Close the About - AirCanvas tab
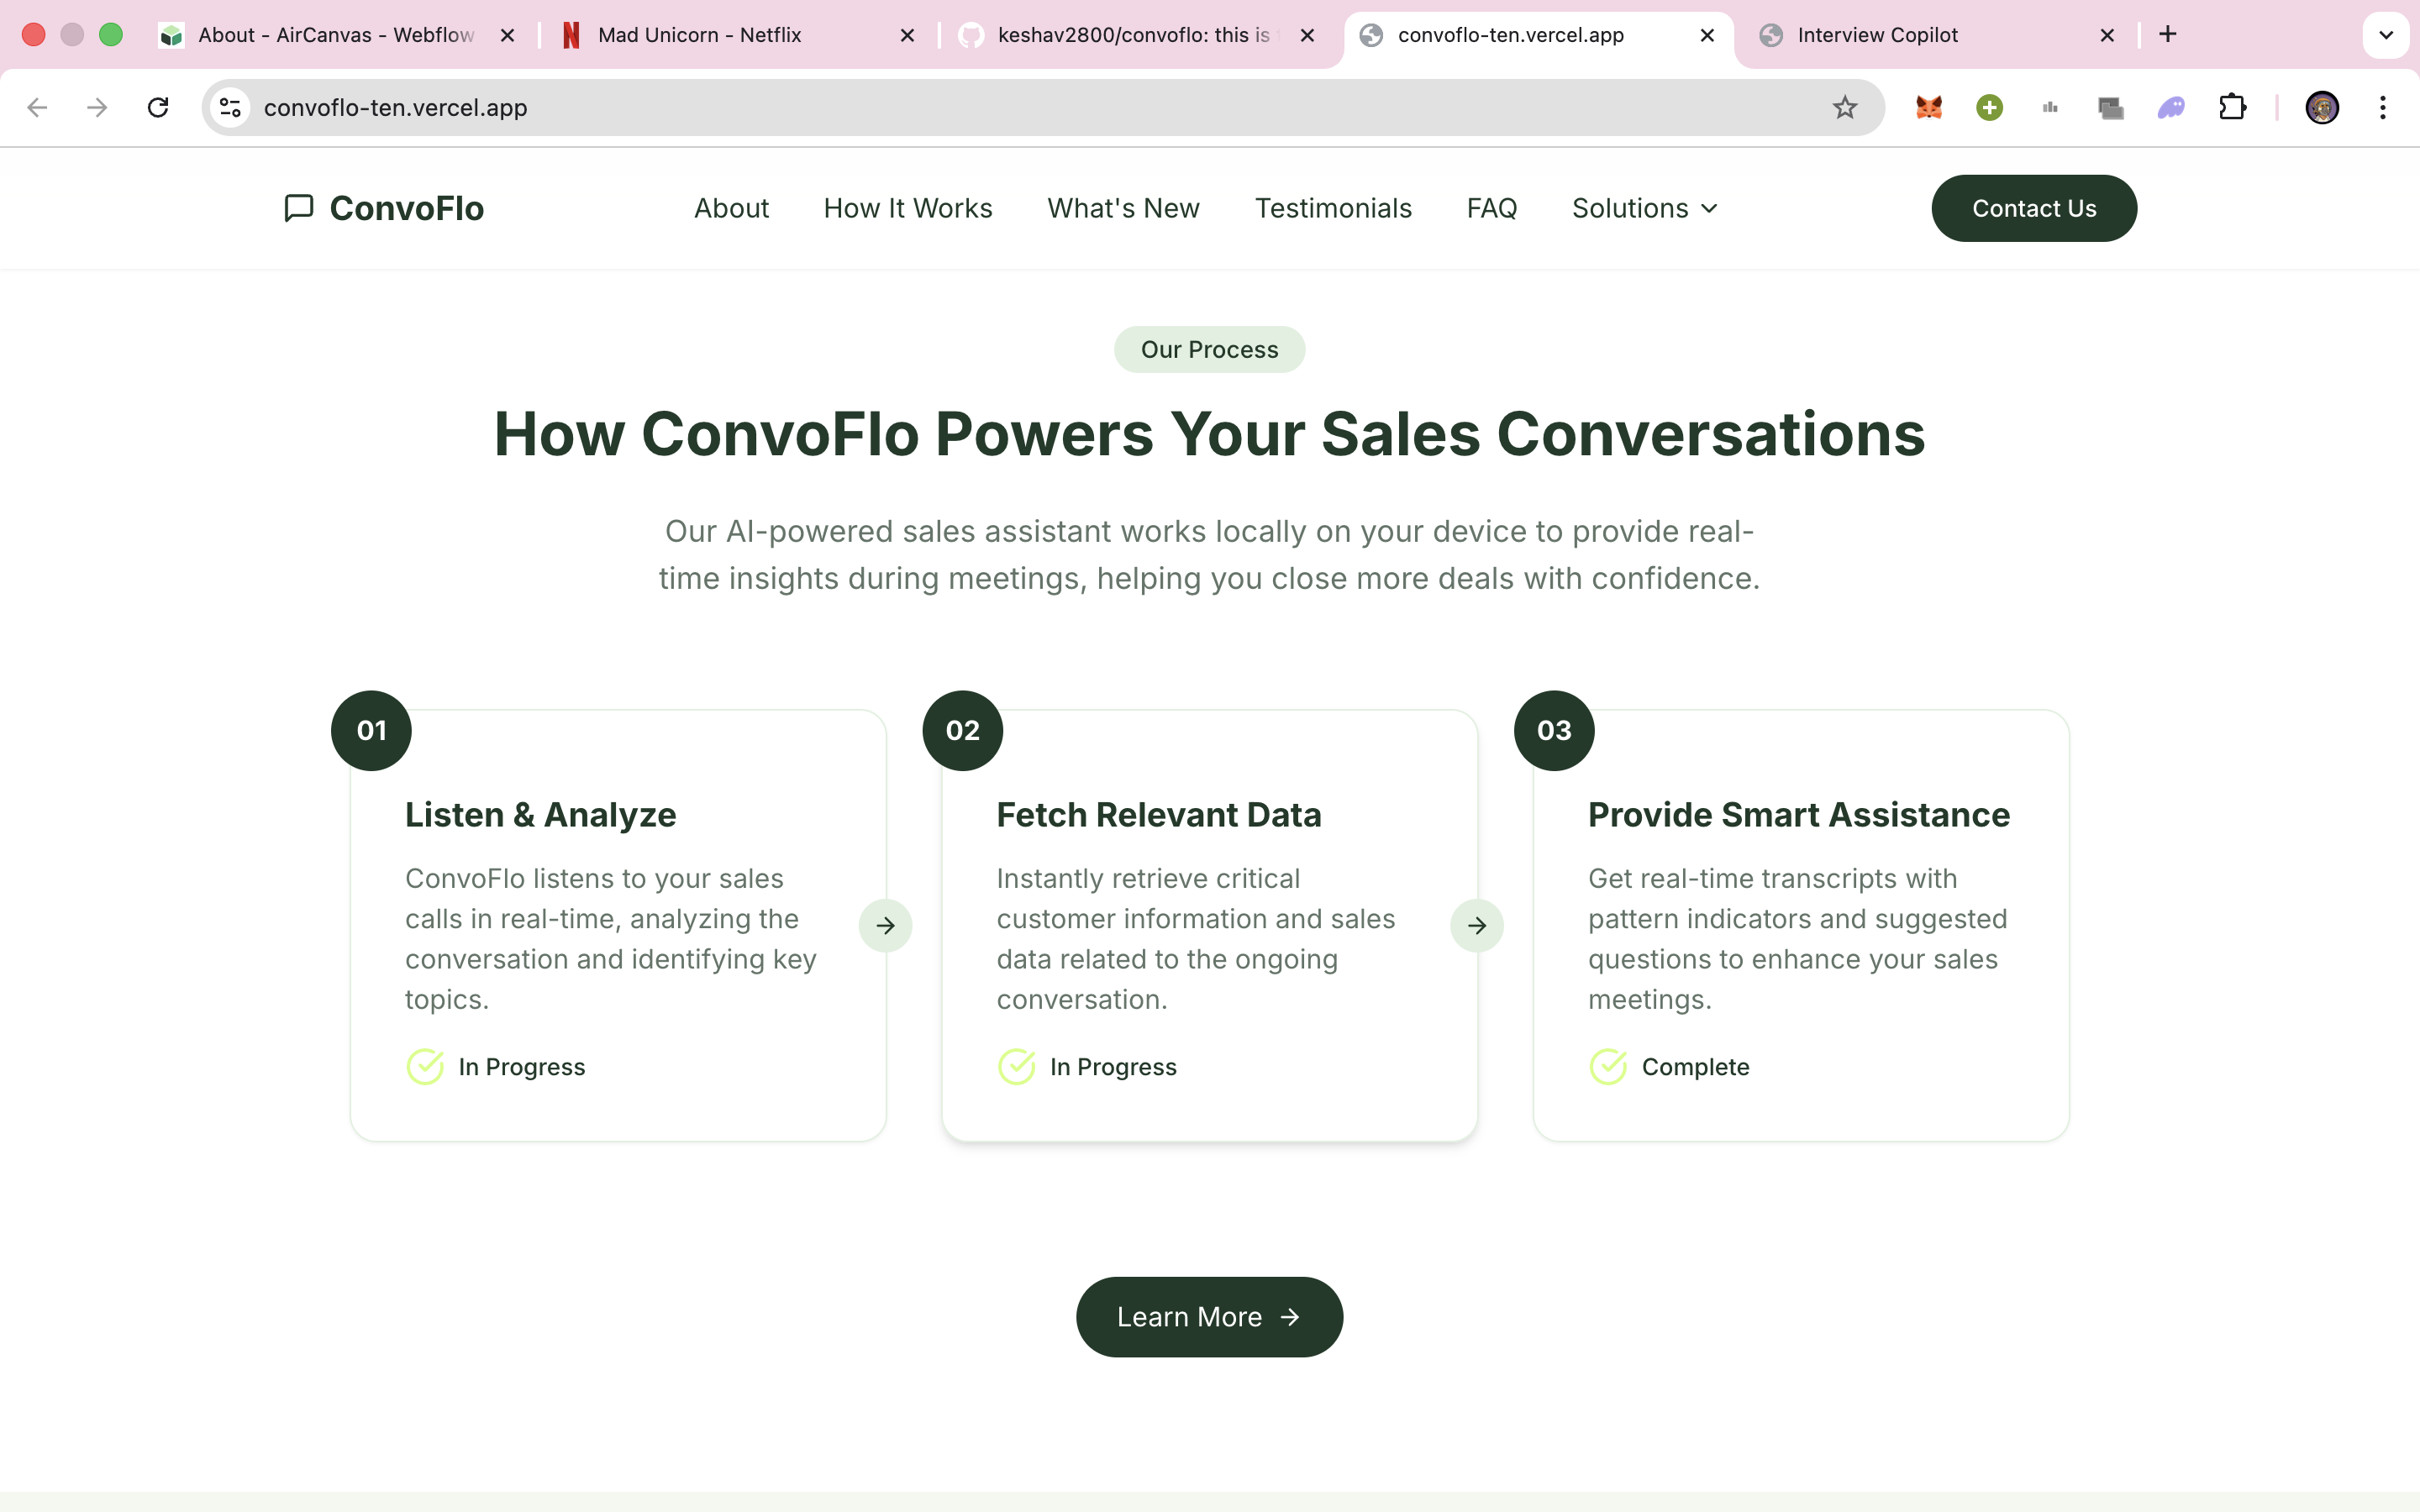This screenshot has height=1512, width=2420. (x=507, y=35)
